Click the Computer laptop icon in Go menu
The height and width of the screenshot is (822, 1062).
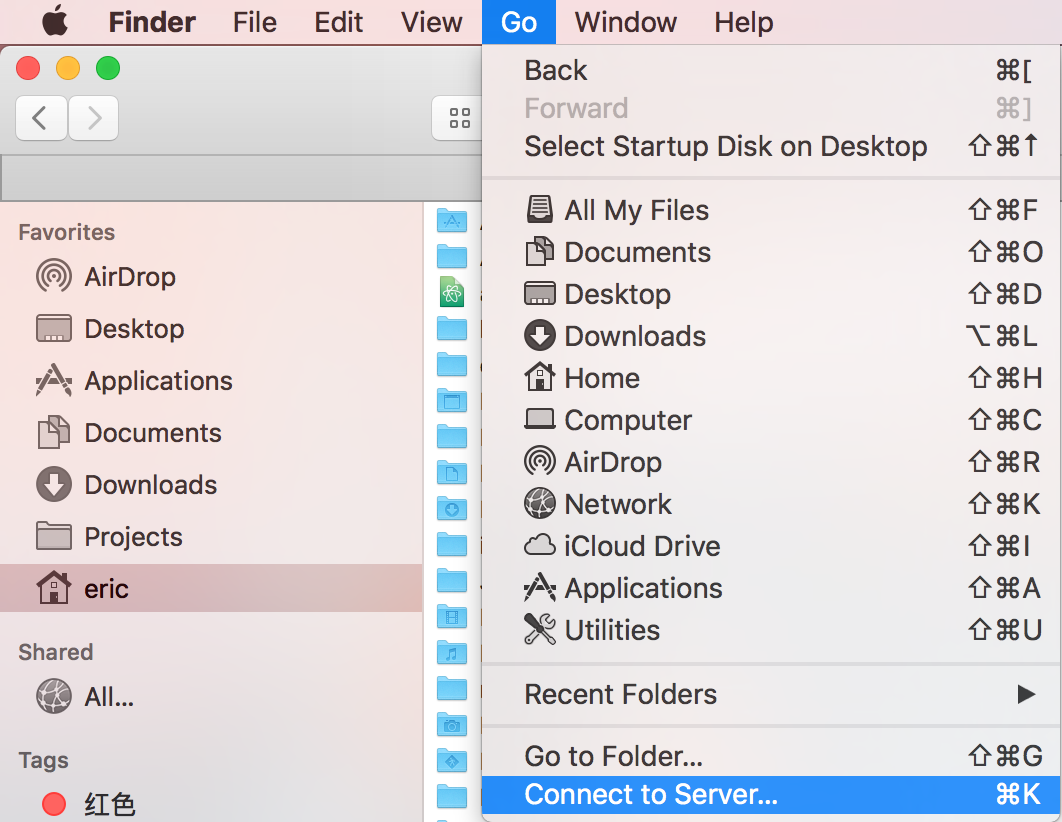540,420
